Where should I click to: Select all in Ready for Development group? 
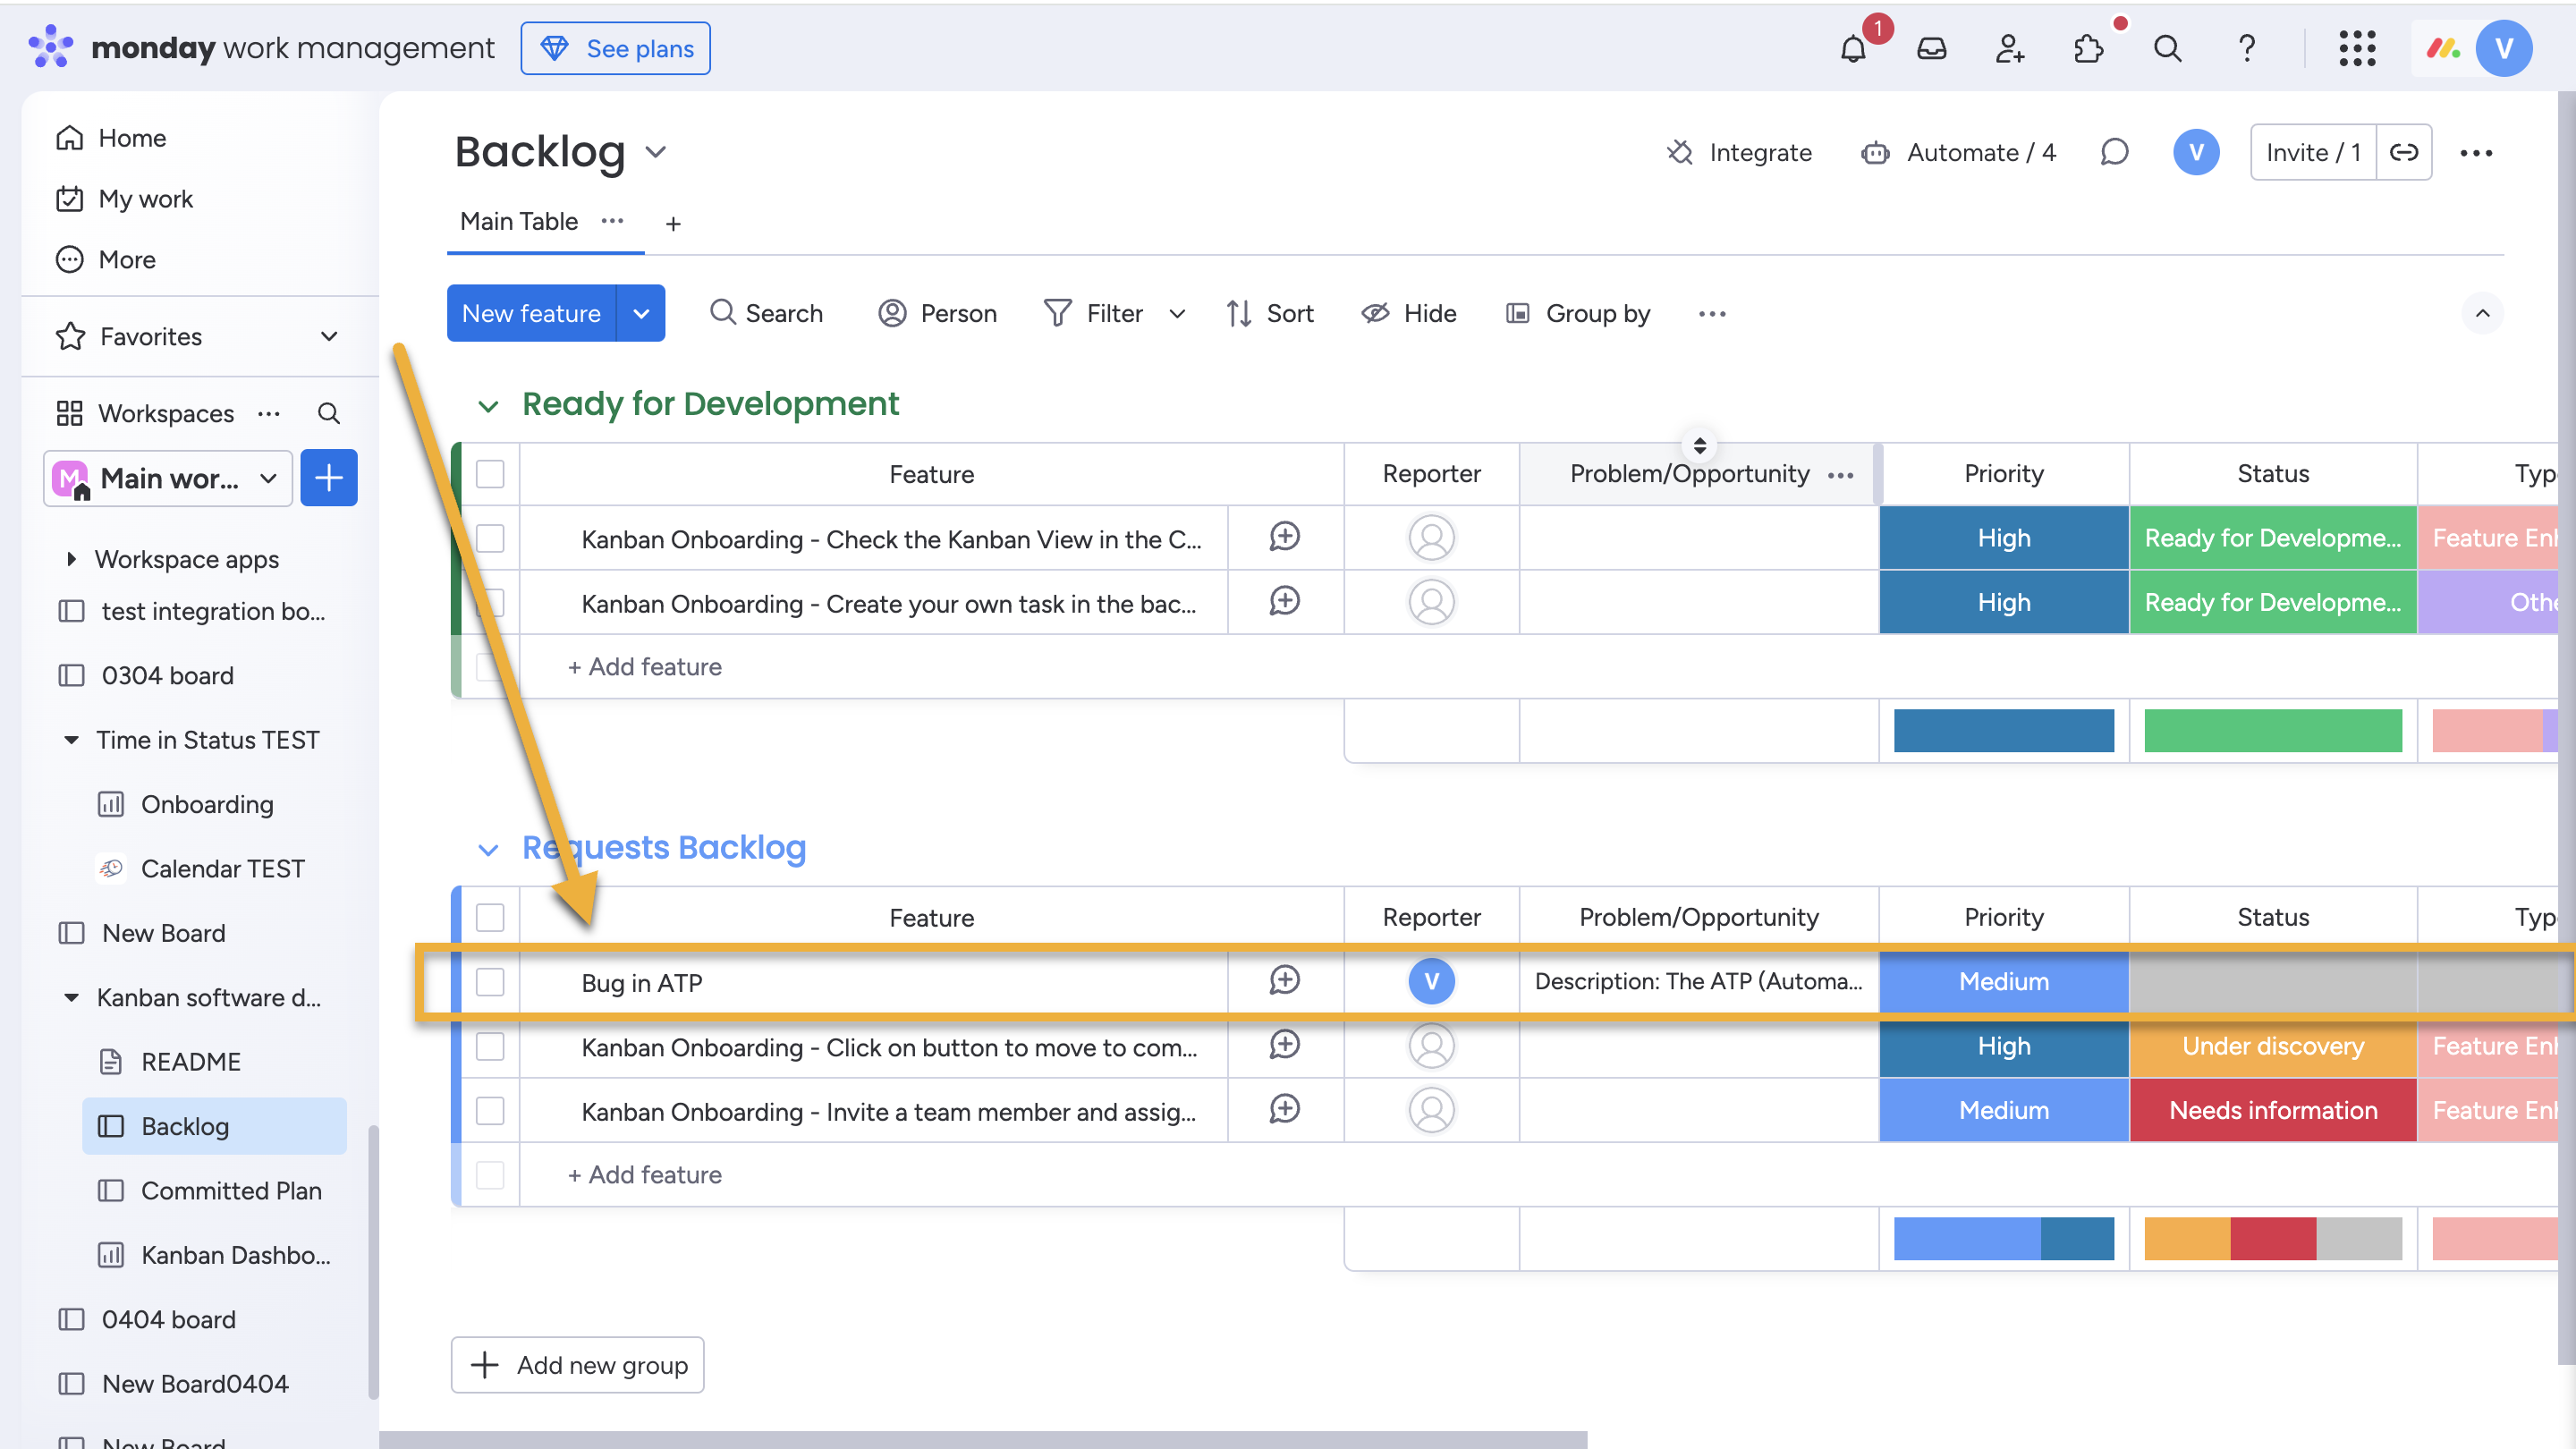pos(490,474)
